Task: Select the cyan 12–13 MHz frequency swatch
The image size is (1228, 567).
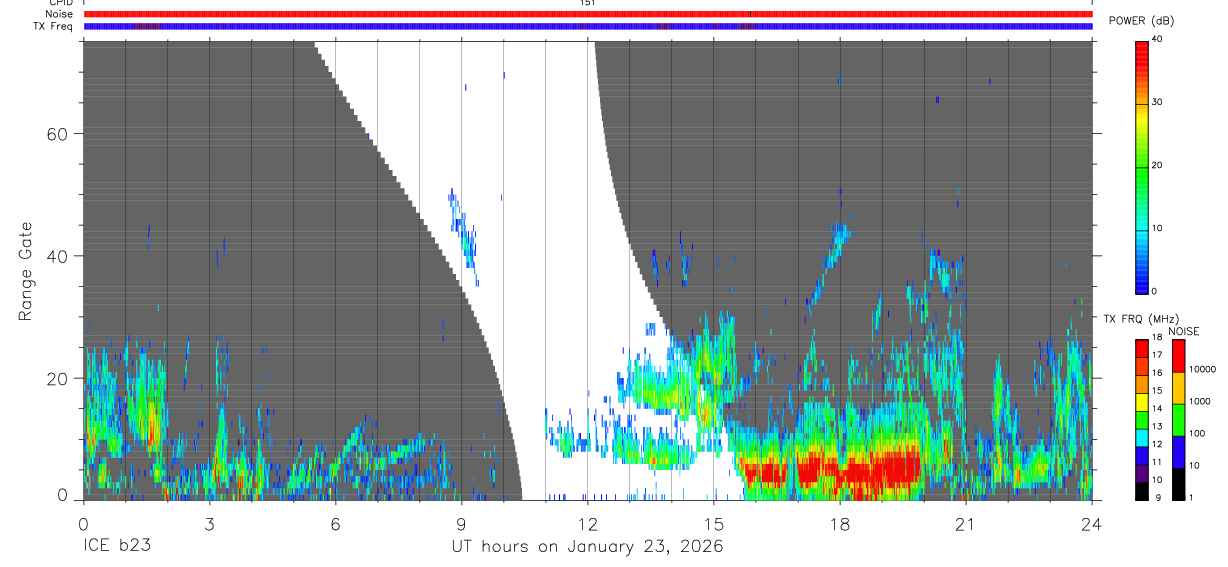Action: 1141,438
